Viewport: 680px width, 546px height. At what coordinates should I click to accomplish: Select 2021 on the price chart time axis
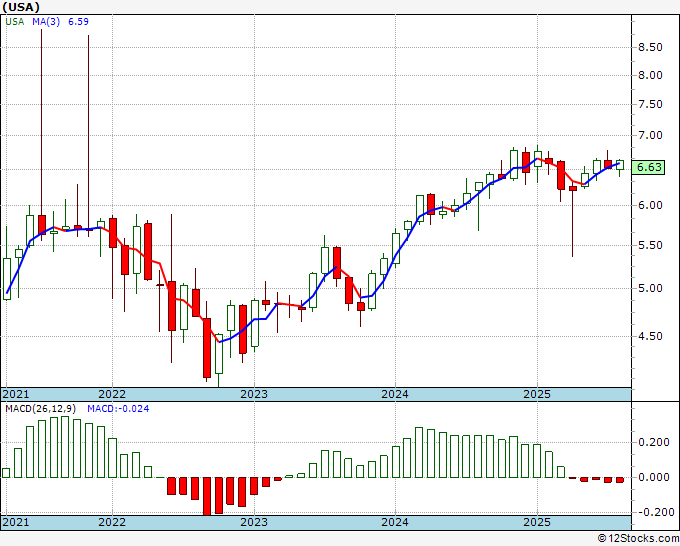(x=16, y=394)
